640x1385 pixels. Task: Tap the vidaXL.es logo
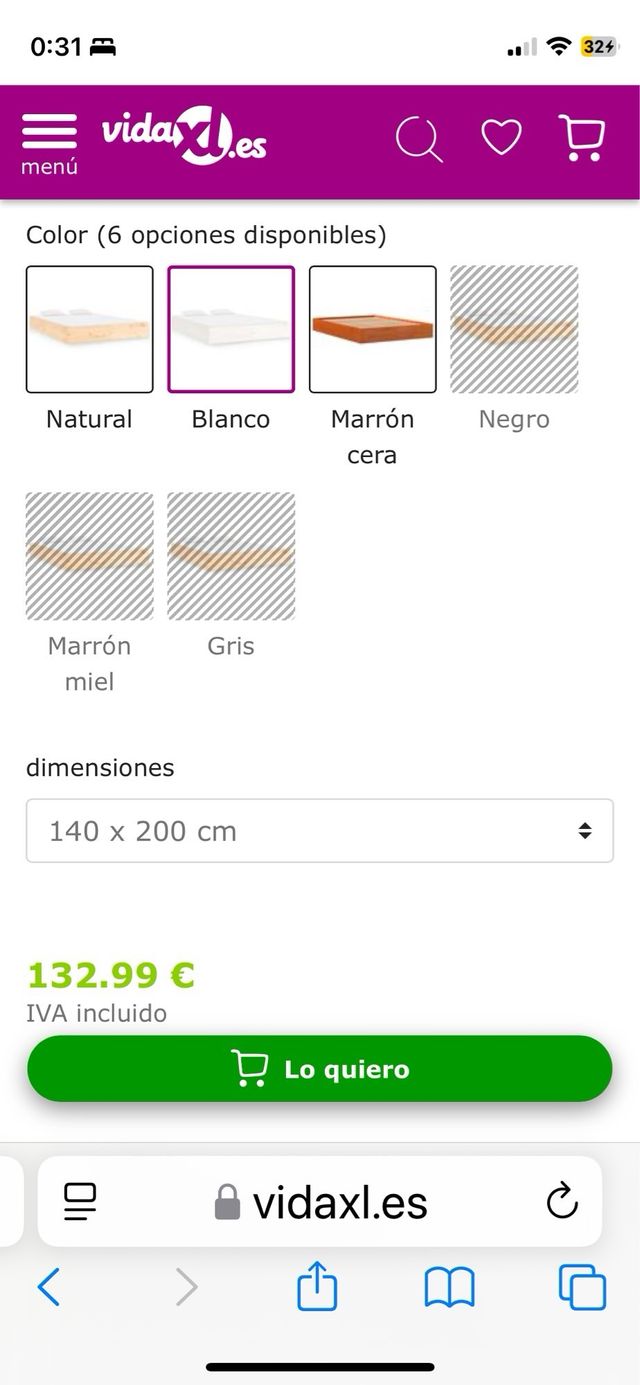pyautogui.click(x=185, y=137)
